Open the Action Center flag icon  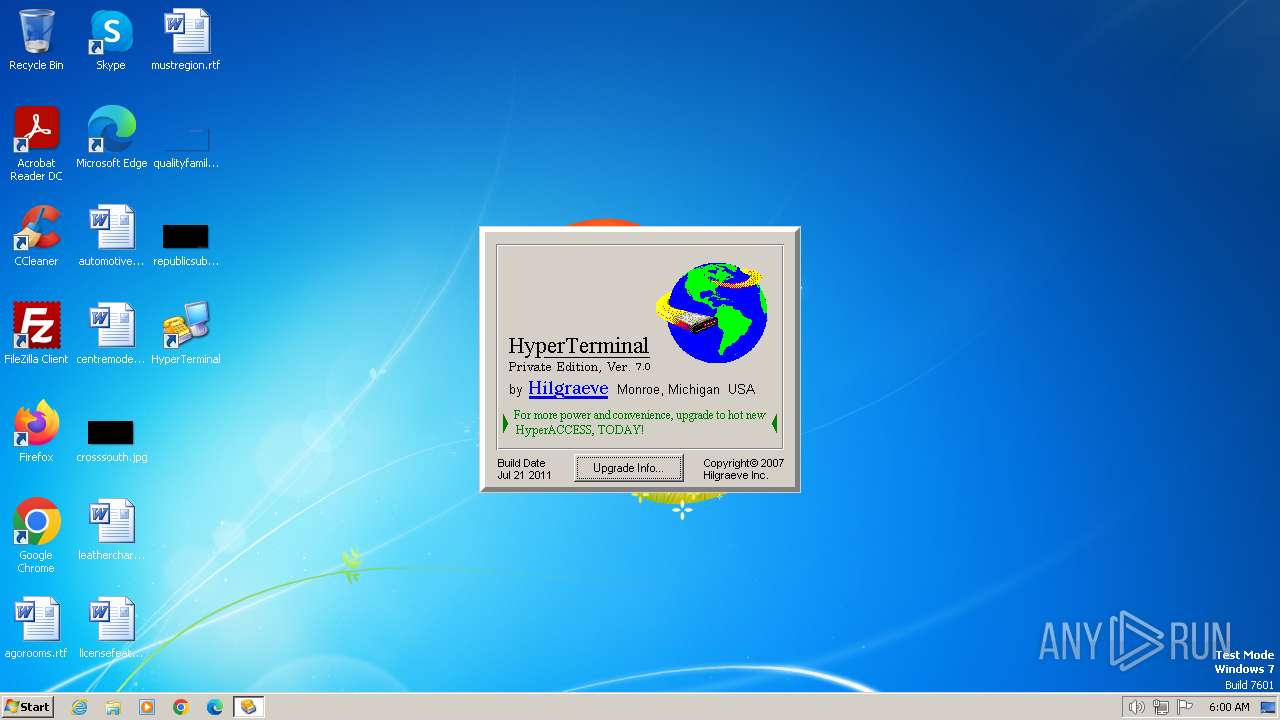(x=1185, y=707)
